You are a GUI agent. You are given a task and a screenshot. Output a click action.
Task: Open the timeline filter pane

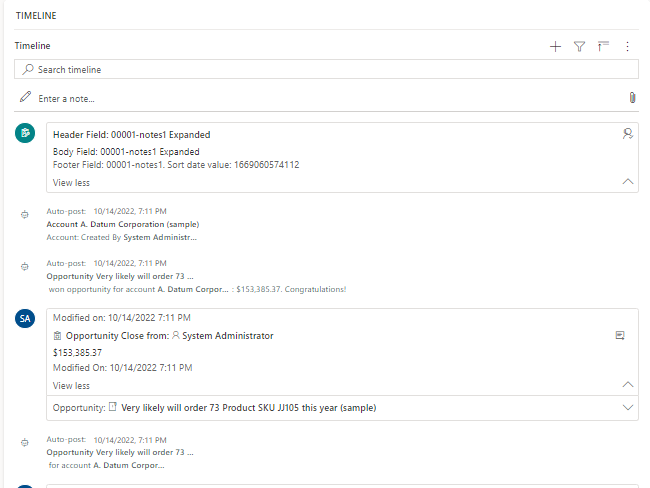click(579, 46)
